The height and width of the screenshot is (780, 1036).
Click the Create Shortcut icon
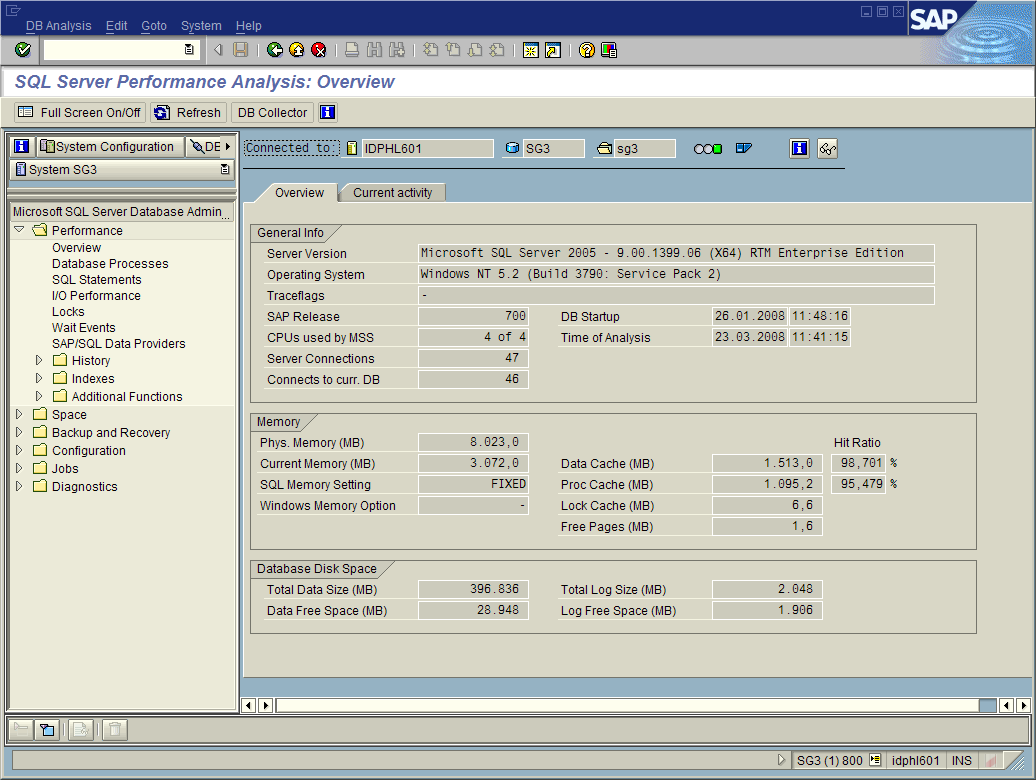pyautogui.click(x=552, y=50)
